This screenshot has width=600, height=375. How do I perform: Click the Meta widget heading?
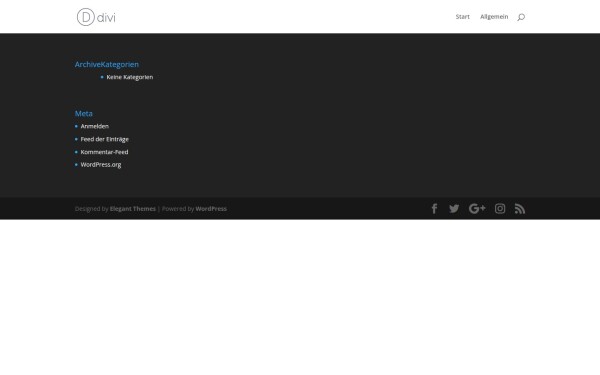pos(84,113)
